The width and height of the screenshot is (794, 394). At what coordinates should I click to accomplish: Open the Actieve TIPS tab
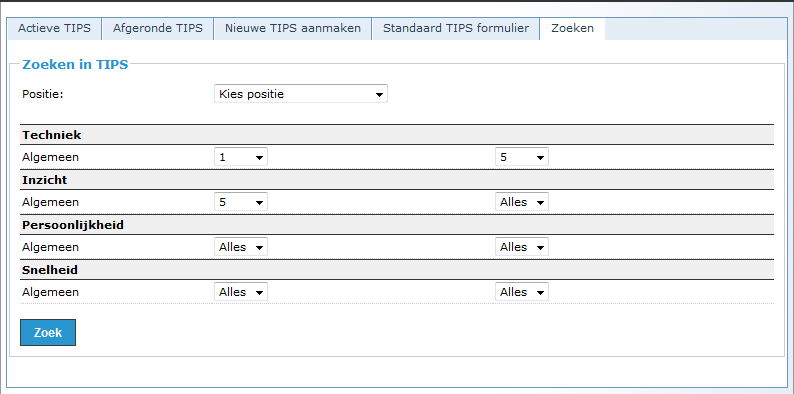click(x=55, y=28)
